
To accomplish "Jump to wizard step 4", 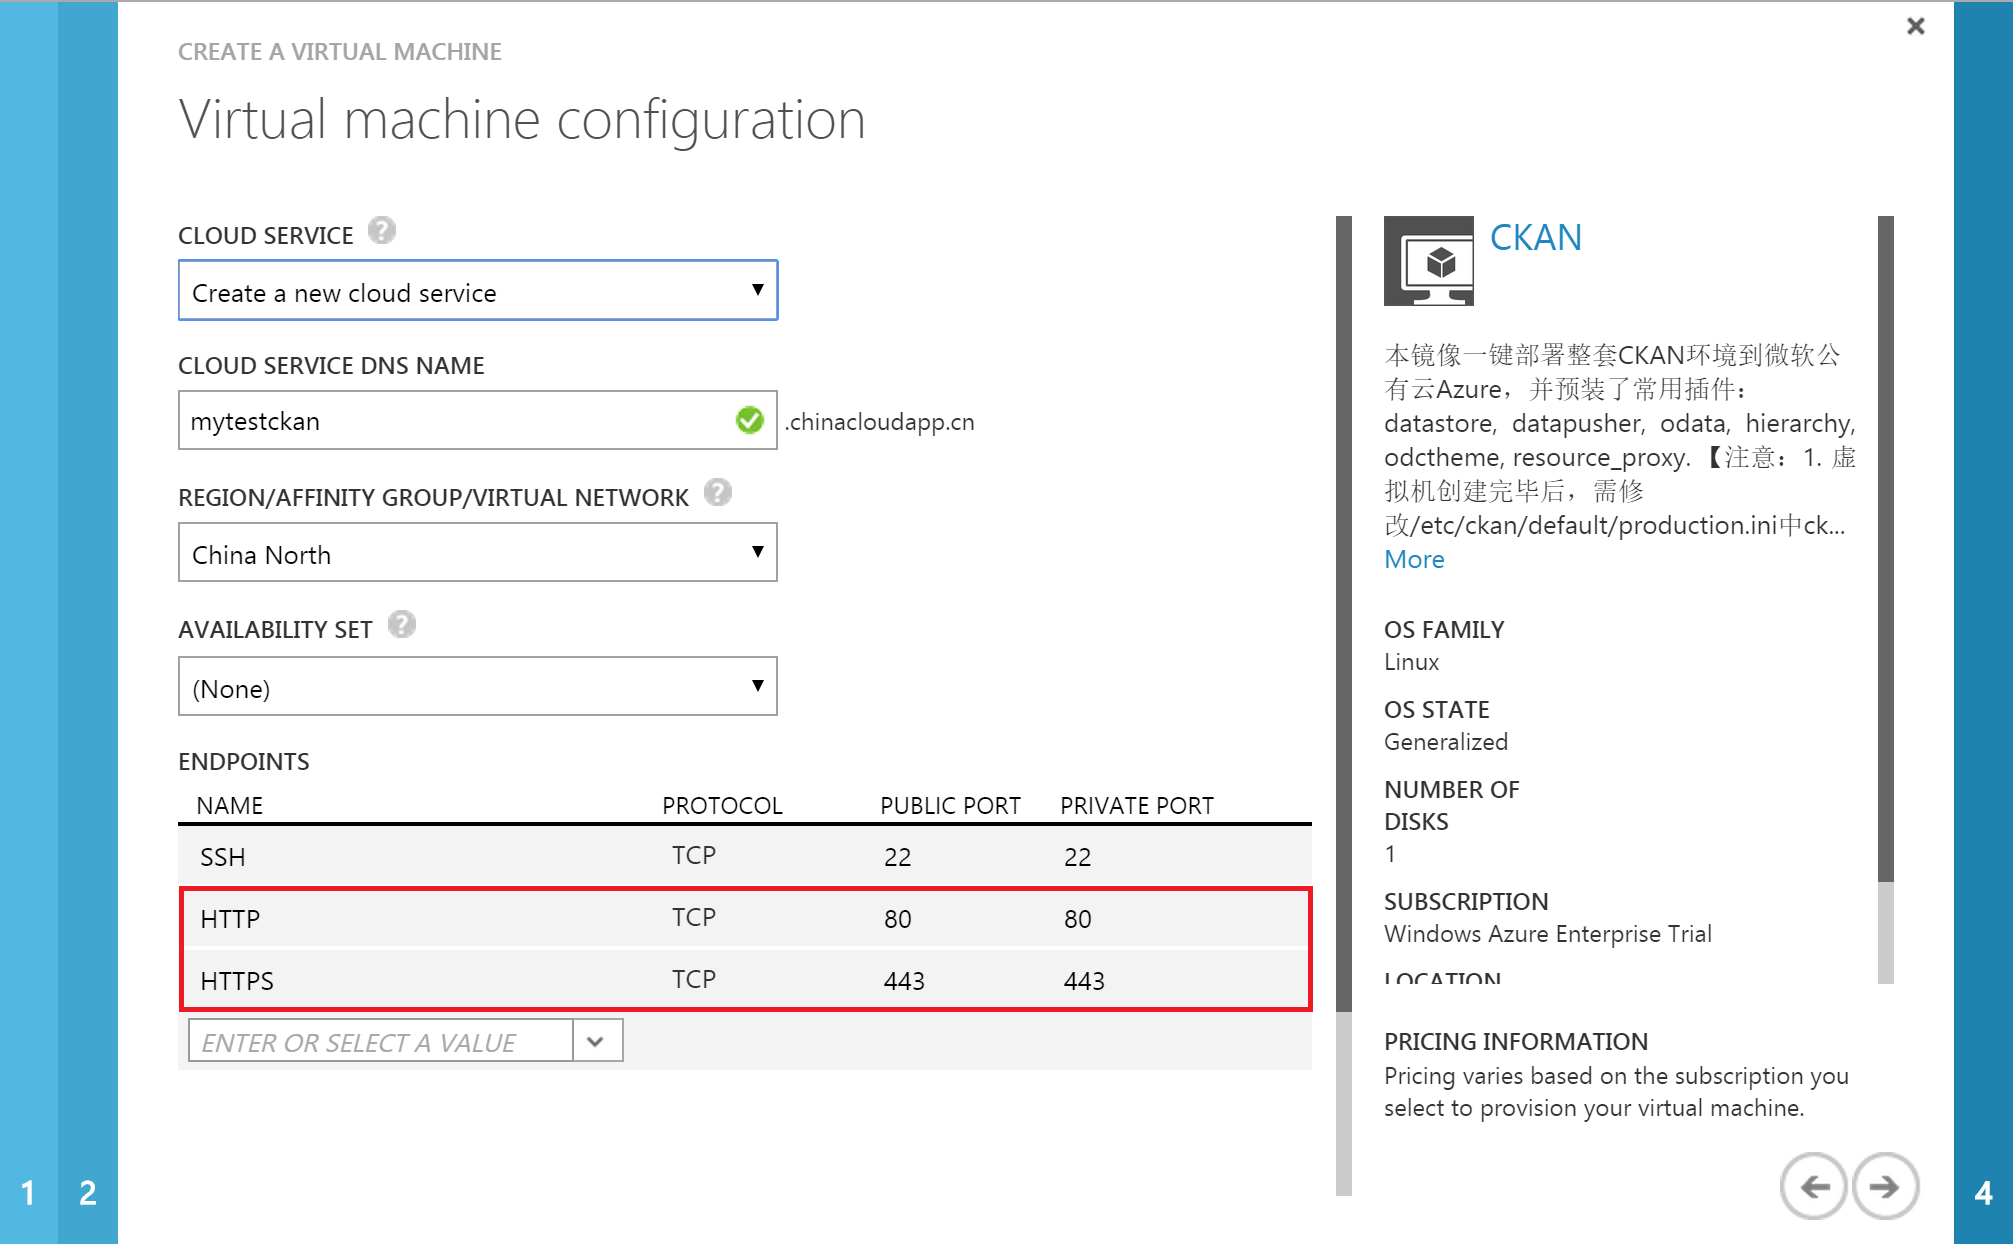I will (x=1983, y=1192).
